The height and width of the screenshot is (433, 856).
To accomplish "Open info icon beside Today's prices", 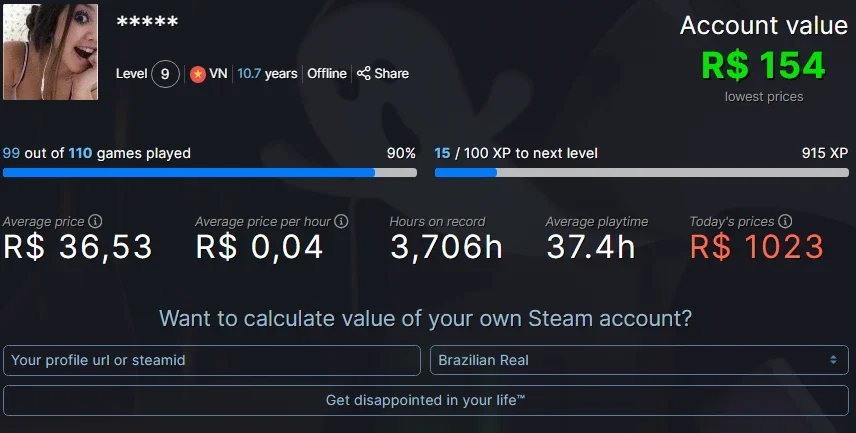I will pyautogui.click(x=785, y=221).
